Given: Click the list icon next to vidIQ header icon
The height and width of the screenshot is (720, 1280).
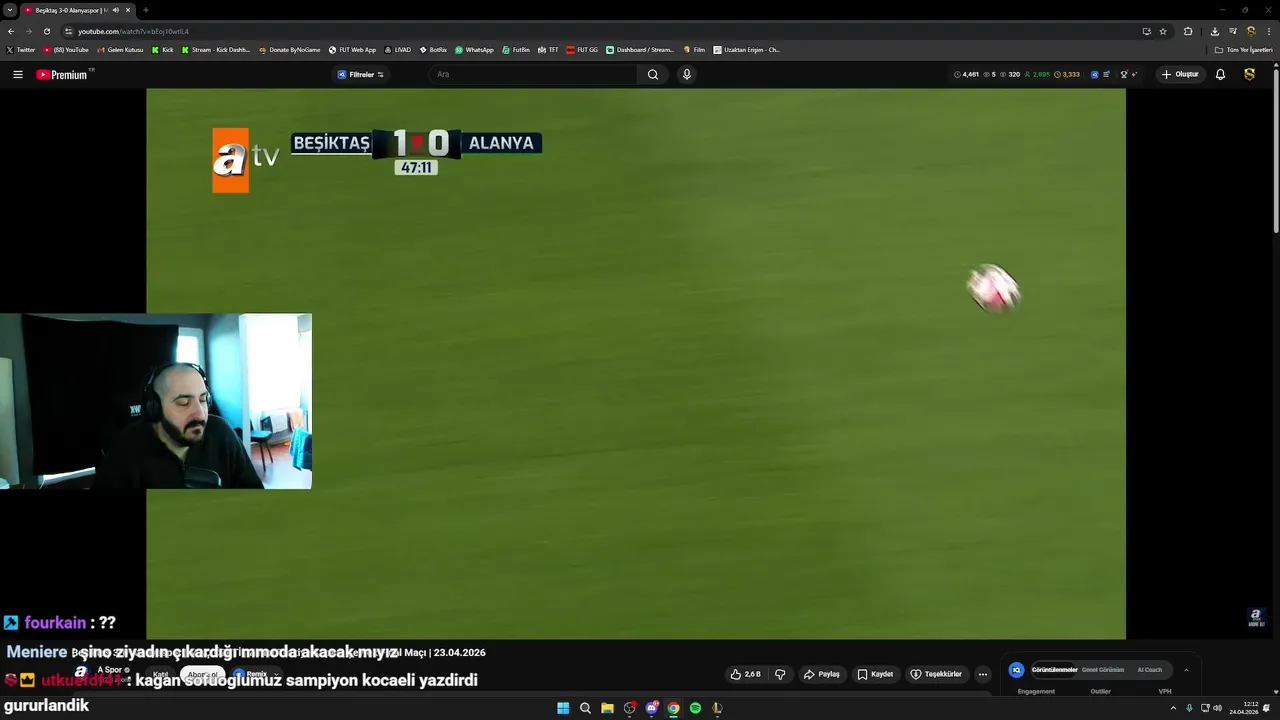Looking at the screenshot, I should pyautogui.click(x=1106, y=74).
